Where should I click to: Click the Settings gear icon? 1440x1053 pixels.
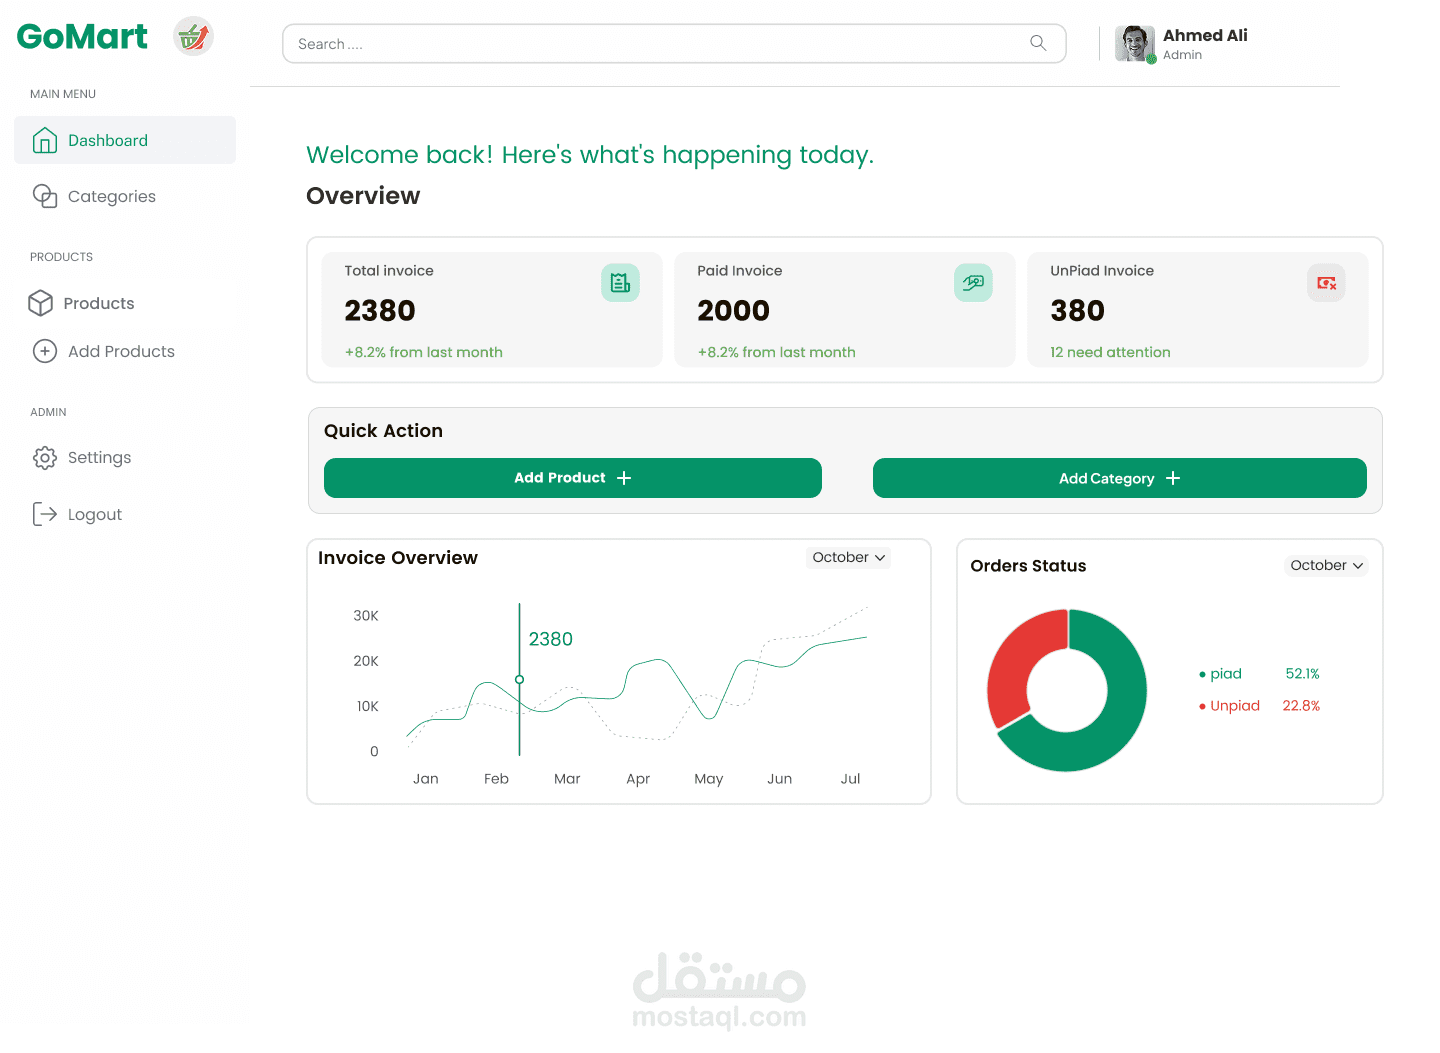(45, 458)
